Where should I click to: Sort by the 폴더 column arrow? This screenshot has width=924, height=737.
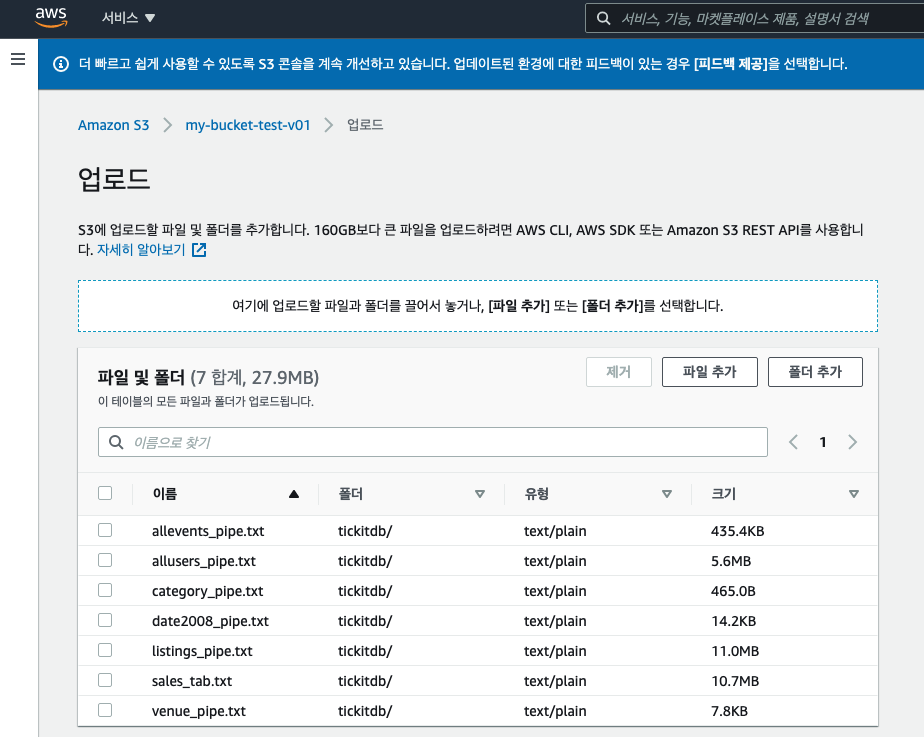480,494
